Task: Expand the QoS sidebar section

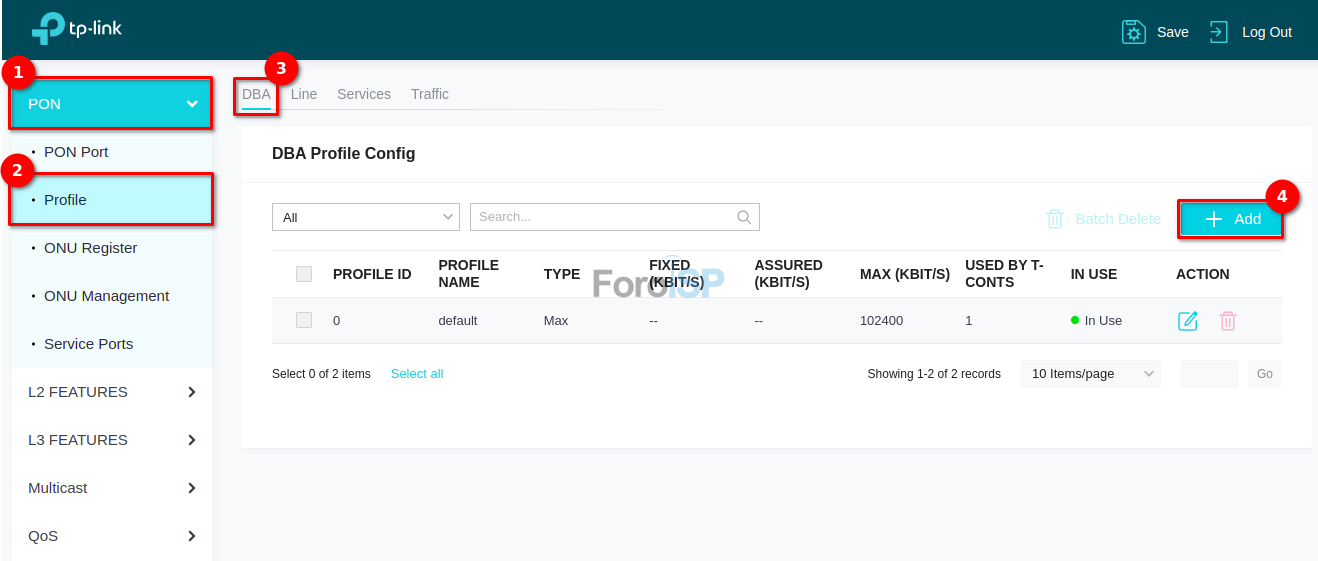Action: 112,536
